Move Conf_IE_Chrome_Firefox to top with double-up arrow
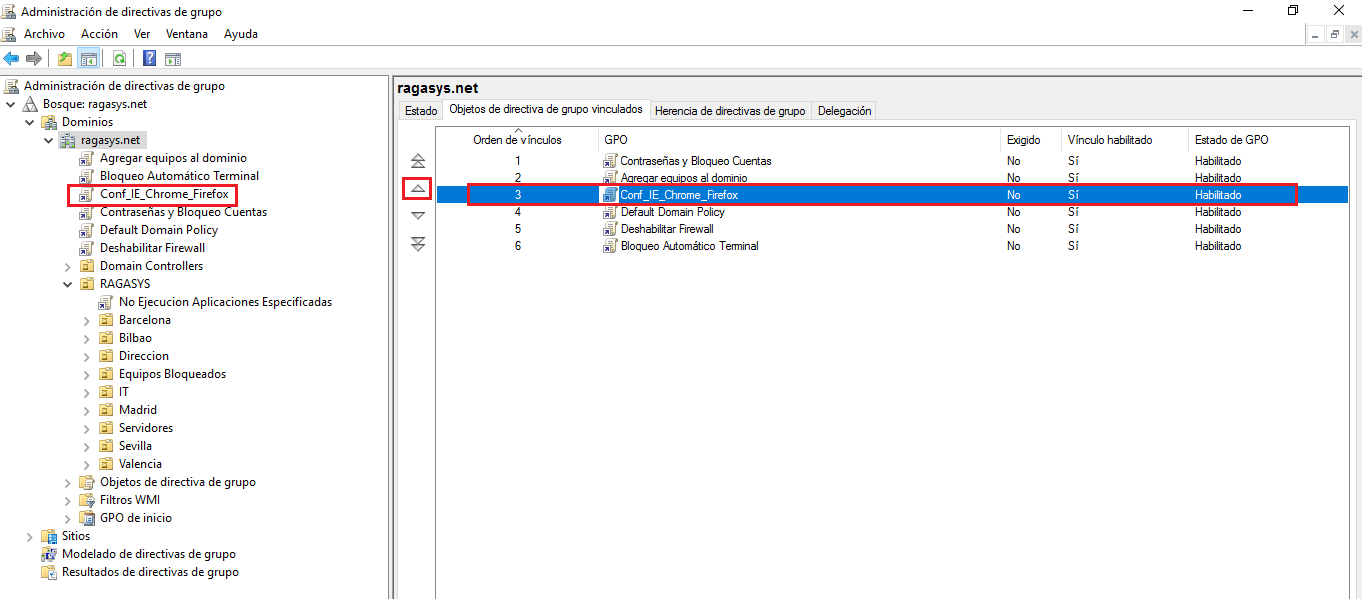1362x599 pixels. pos(417,159)
